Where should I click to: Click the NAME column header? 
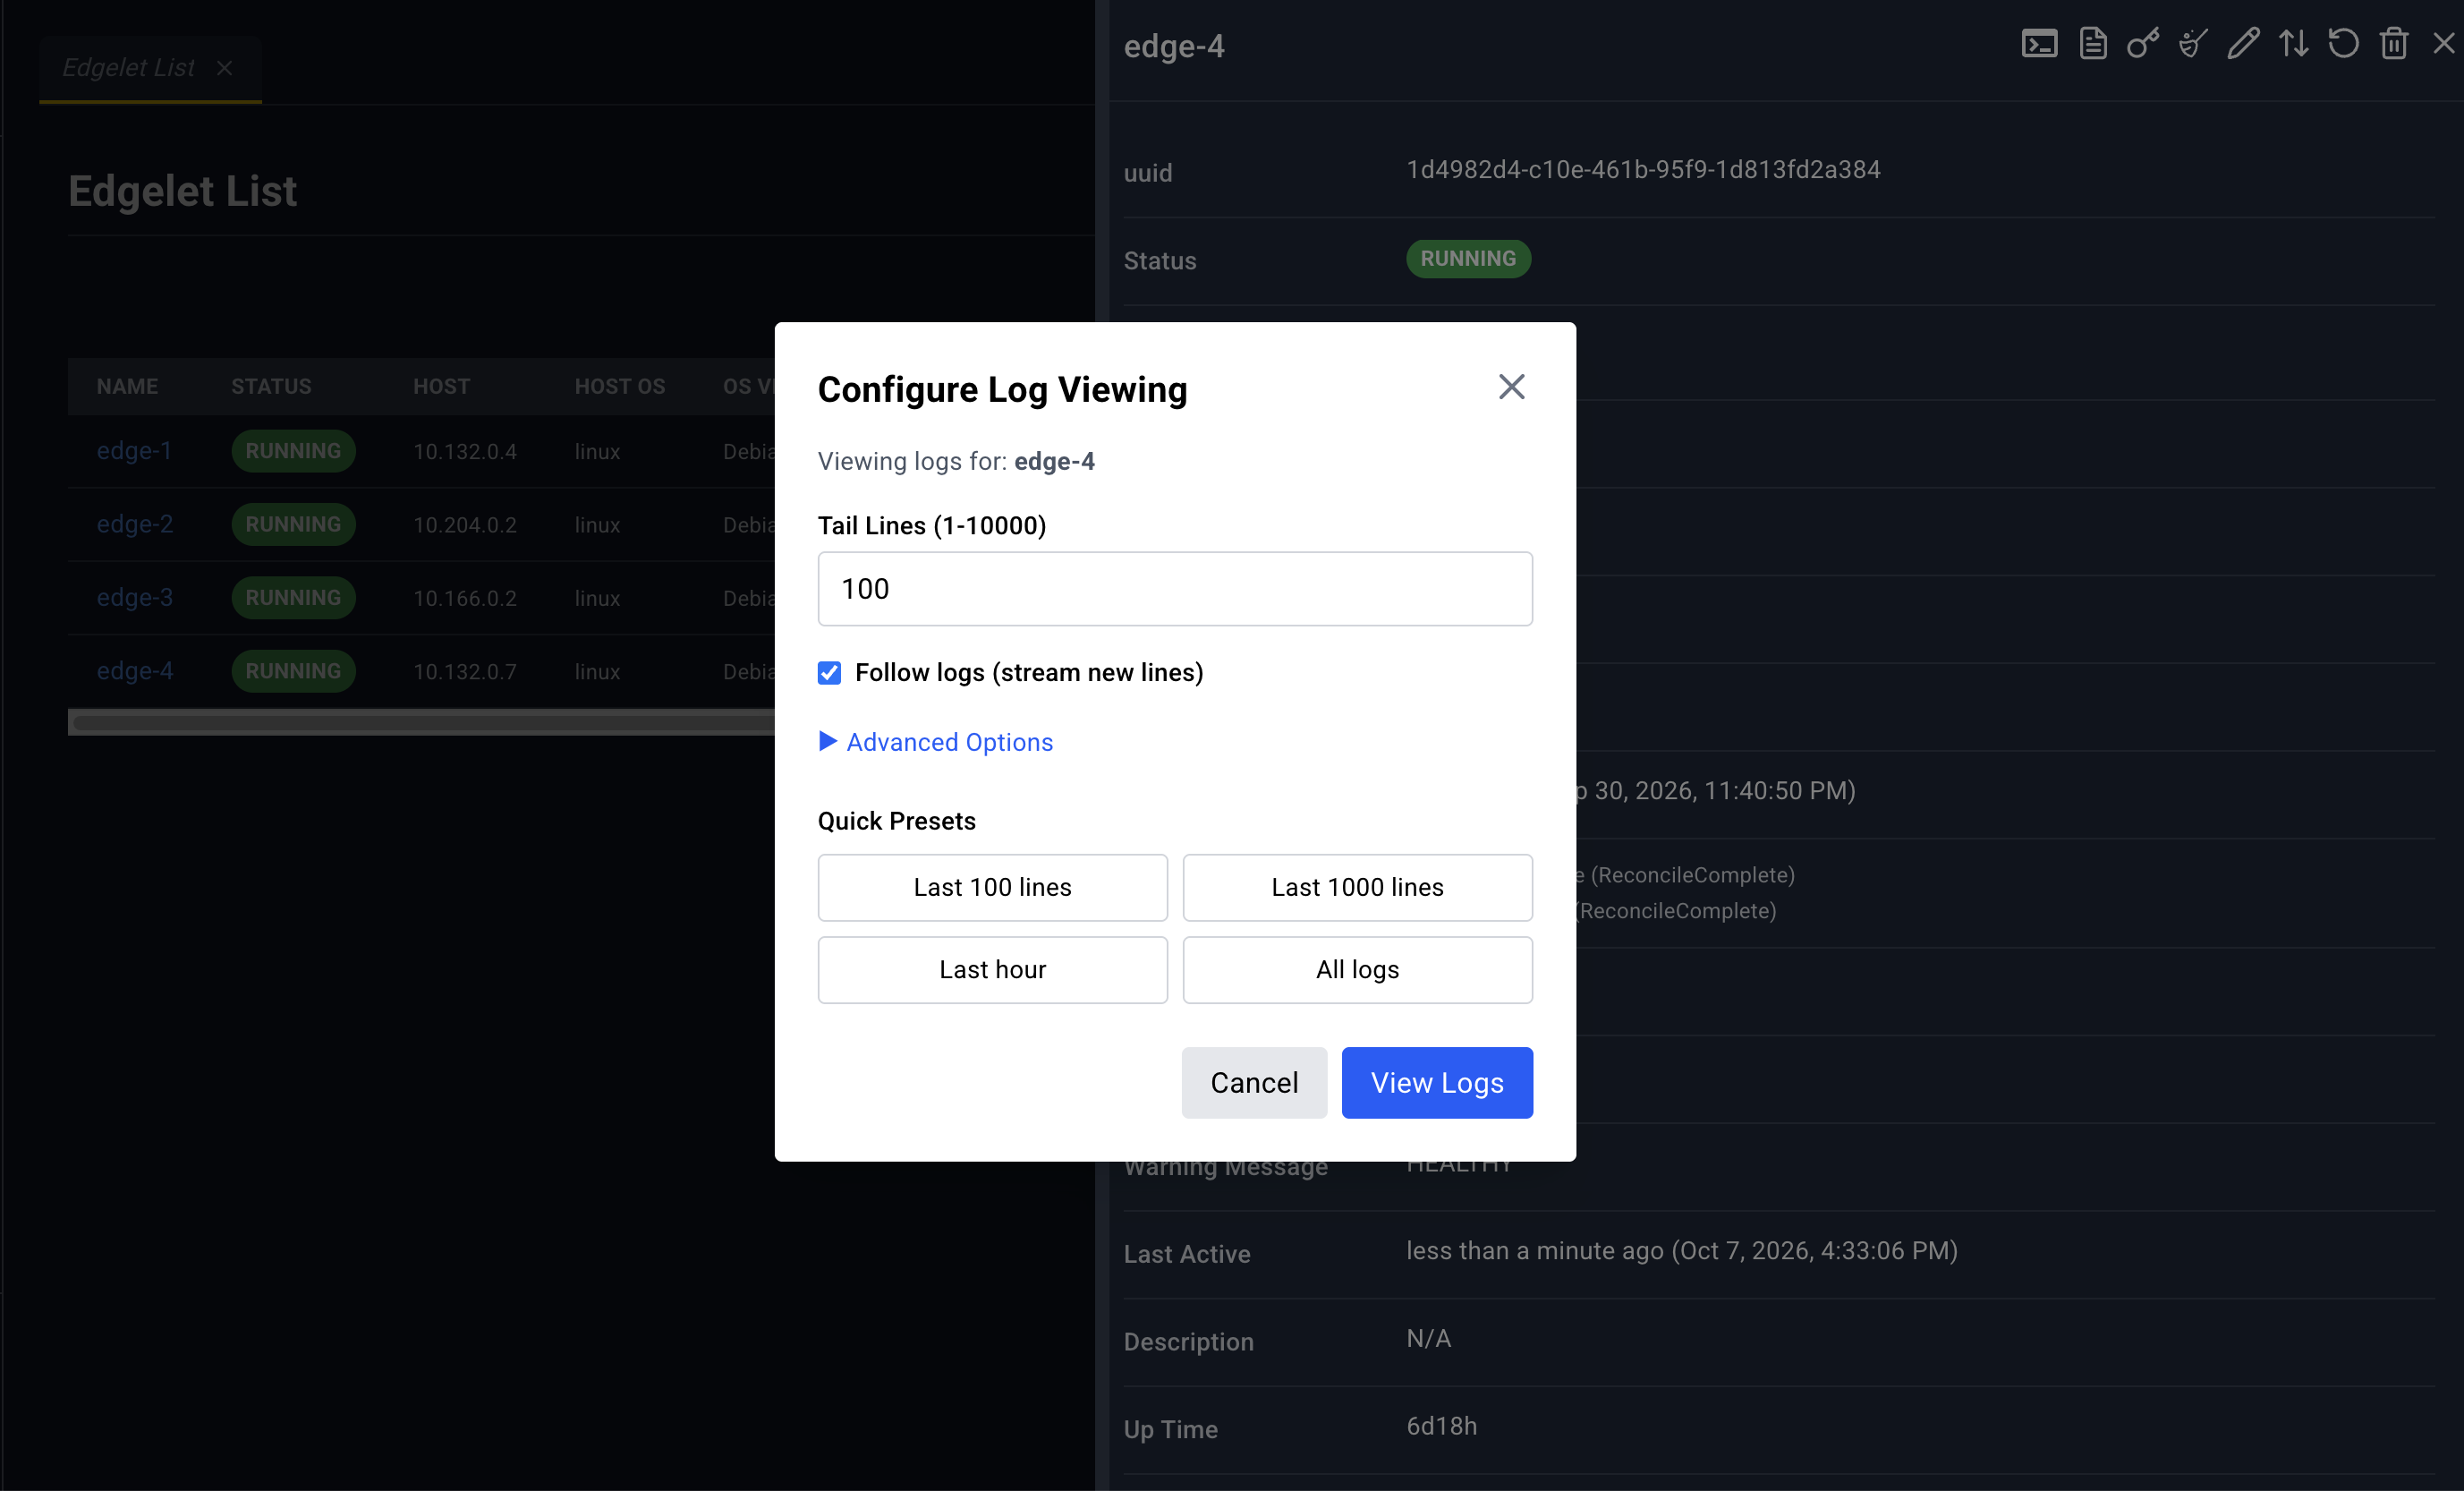127,386
